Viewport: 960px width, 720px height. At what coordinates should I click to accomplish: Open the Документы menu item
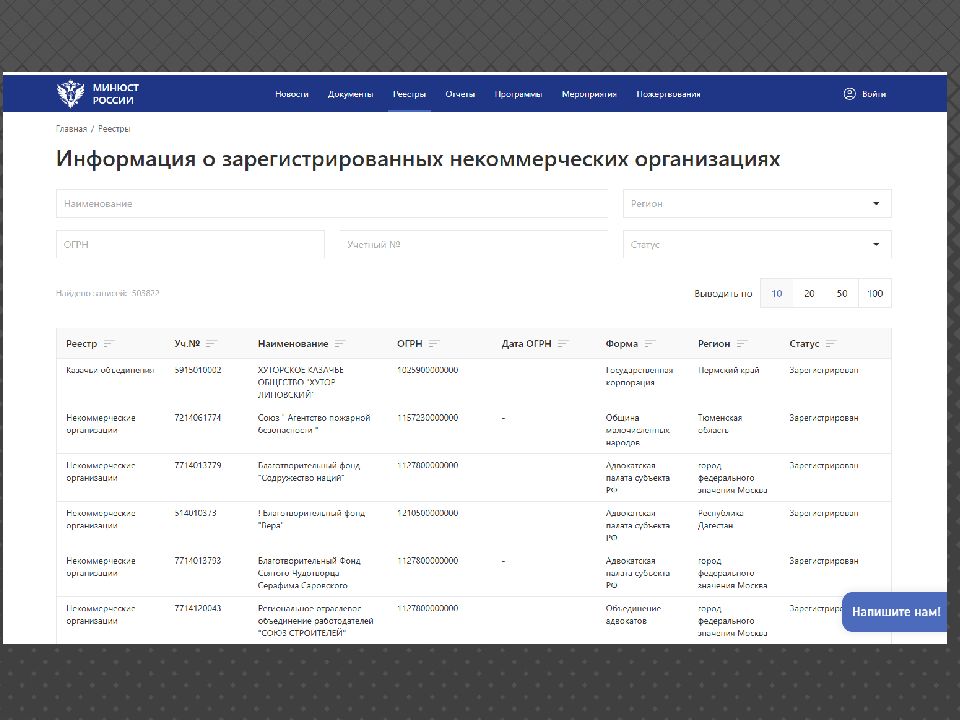[350, 94]
